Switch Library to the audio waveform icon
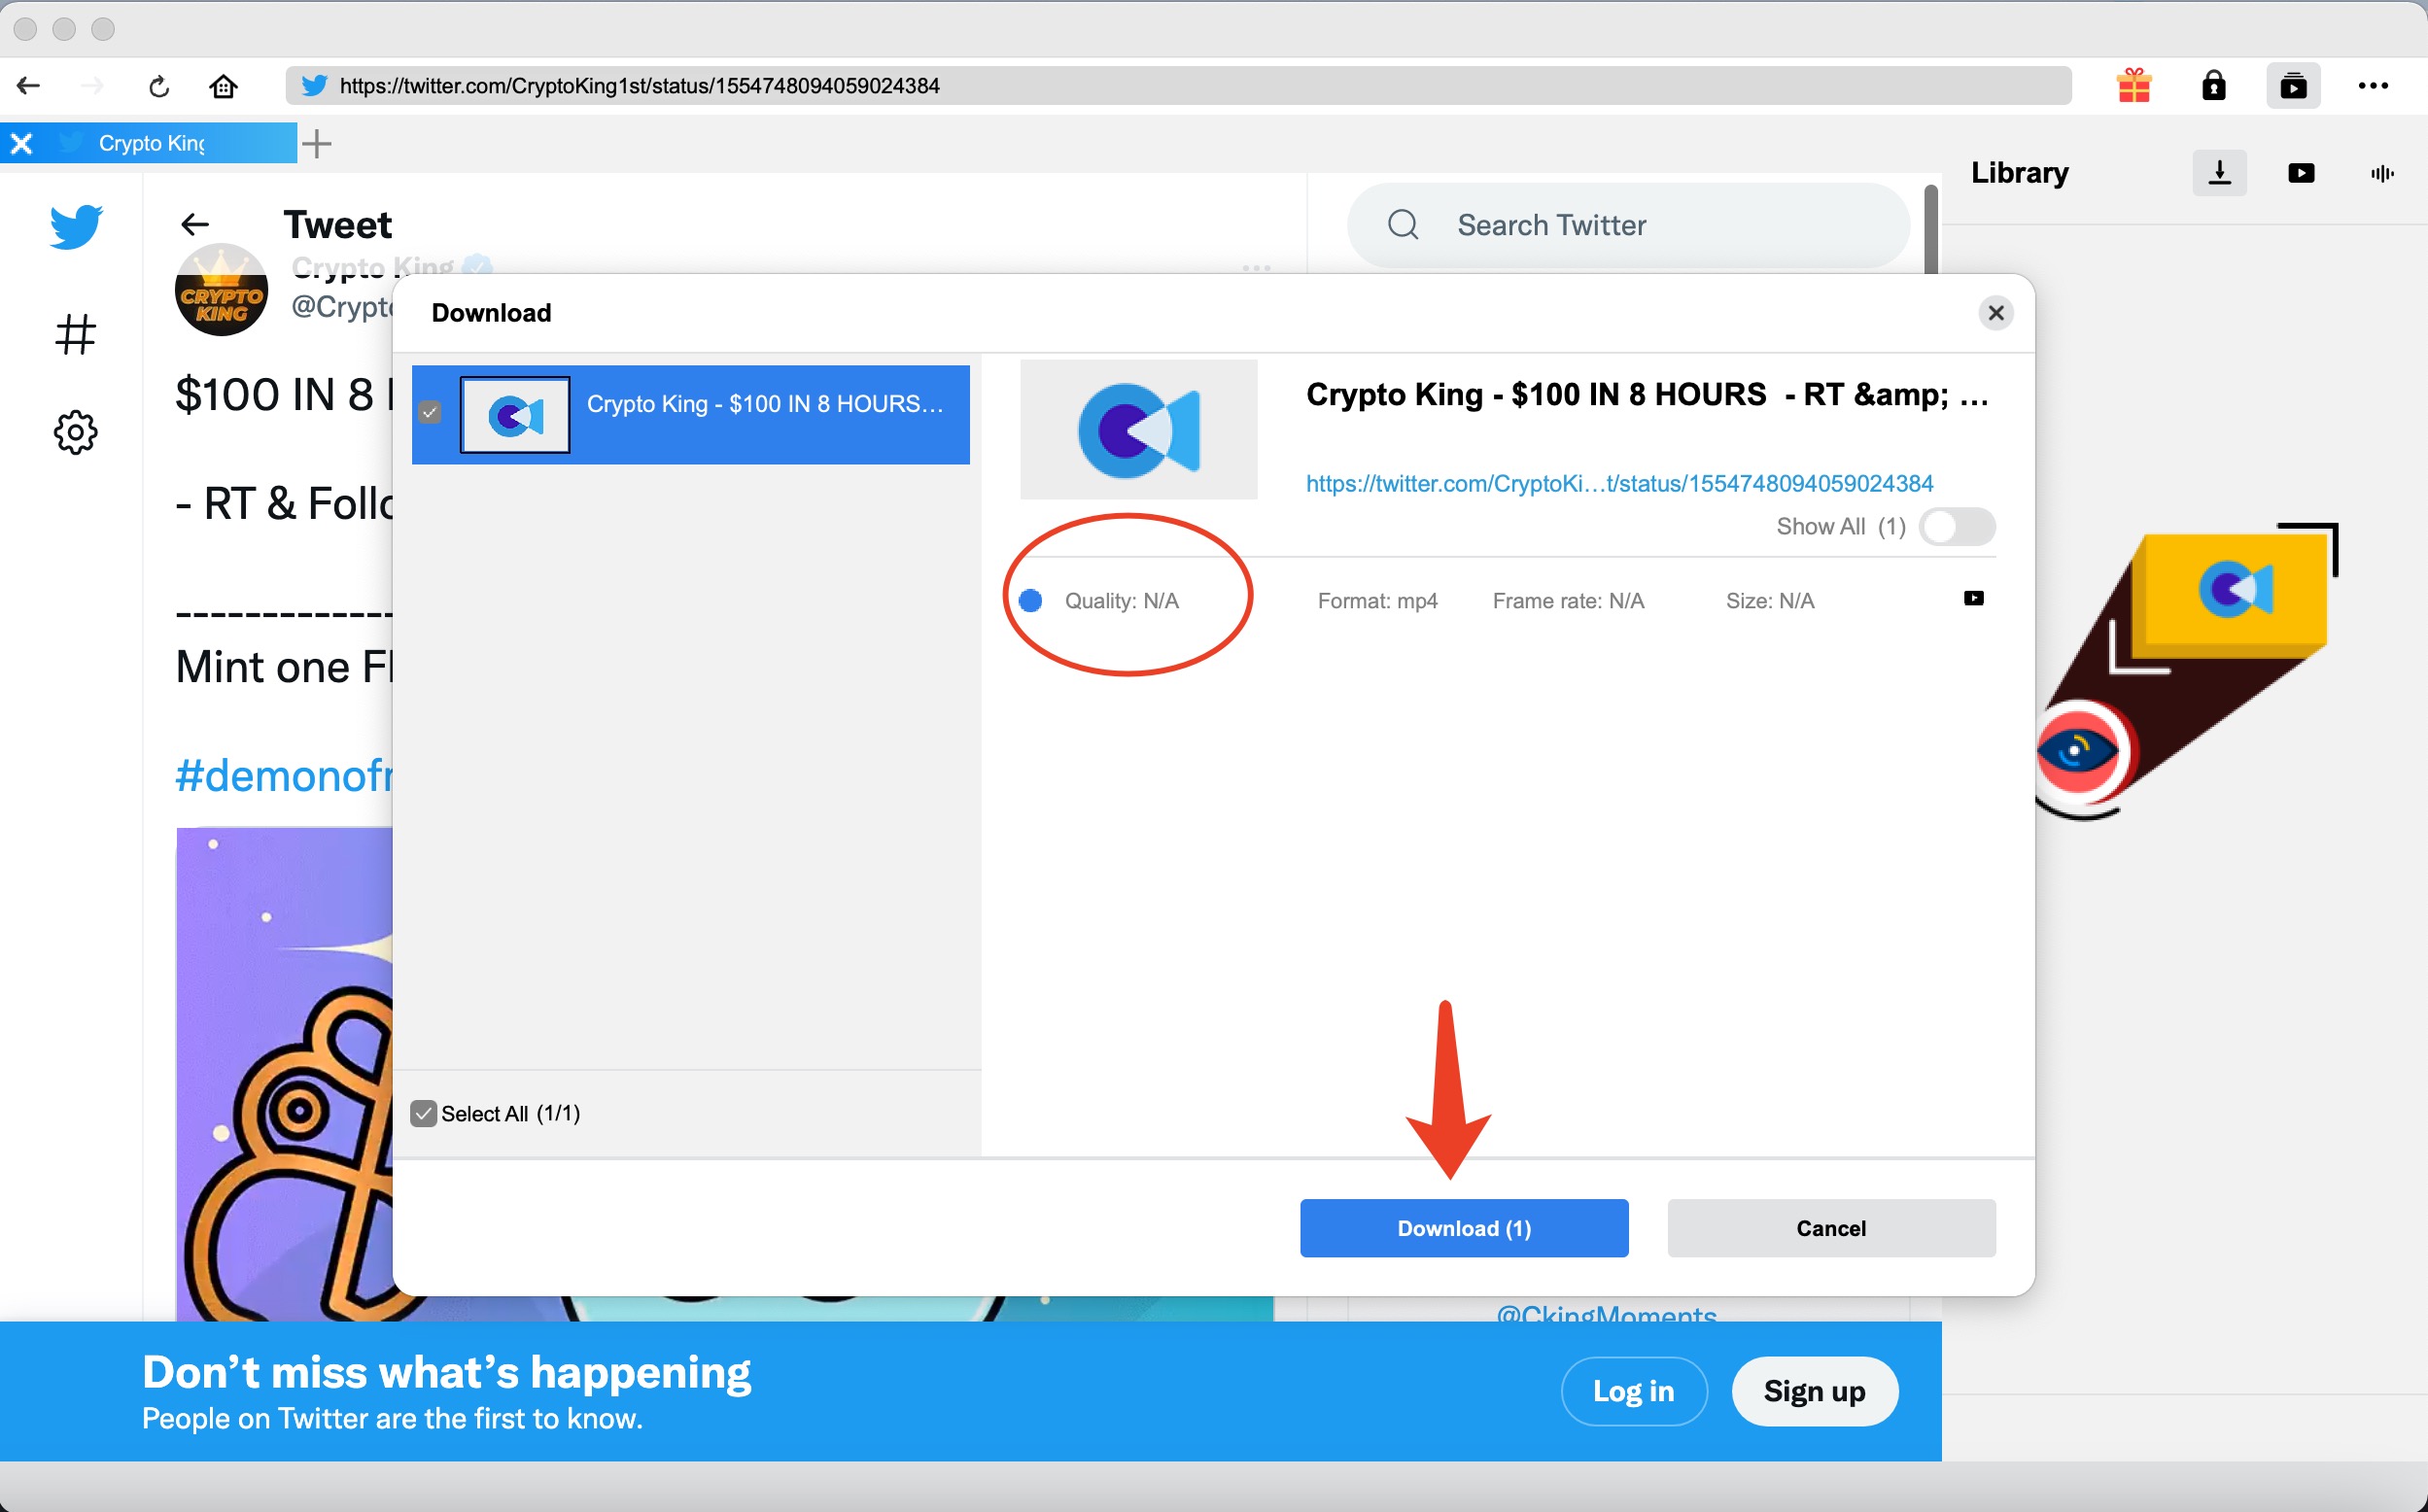Image resolution: width=2428 pixels, height=1512 pixels. (2382, 173)
